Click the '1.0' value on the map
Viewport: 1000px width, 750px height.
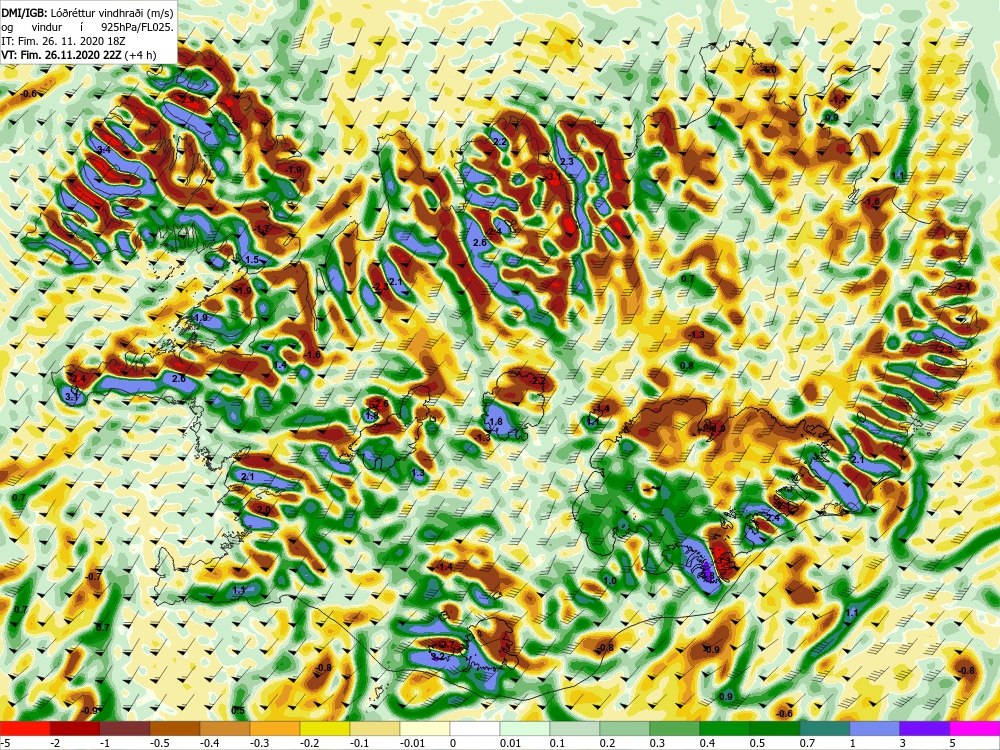(610, 581)
